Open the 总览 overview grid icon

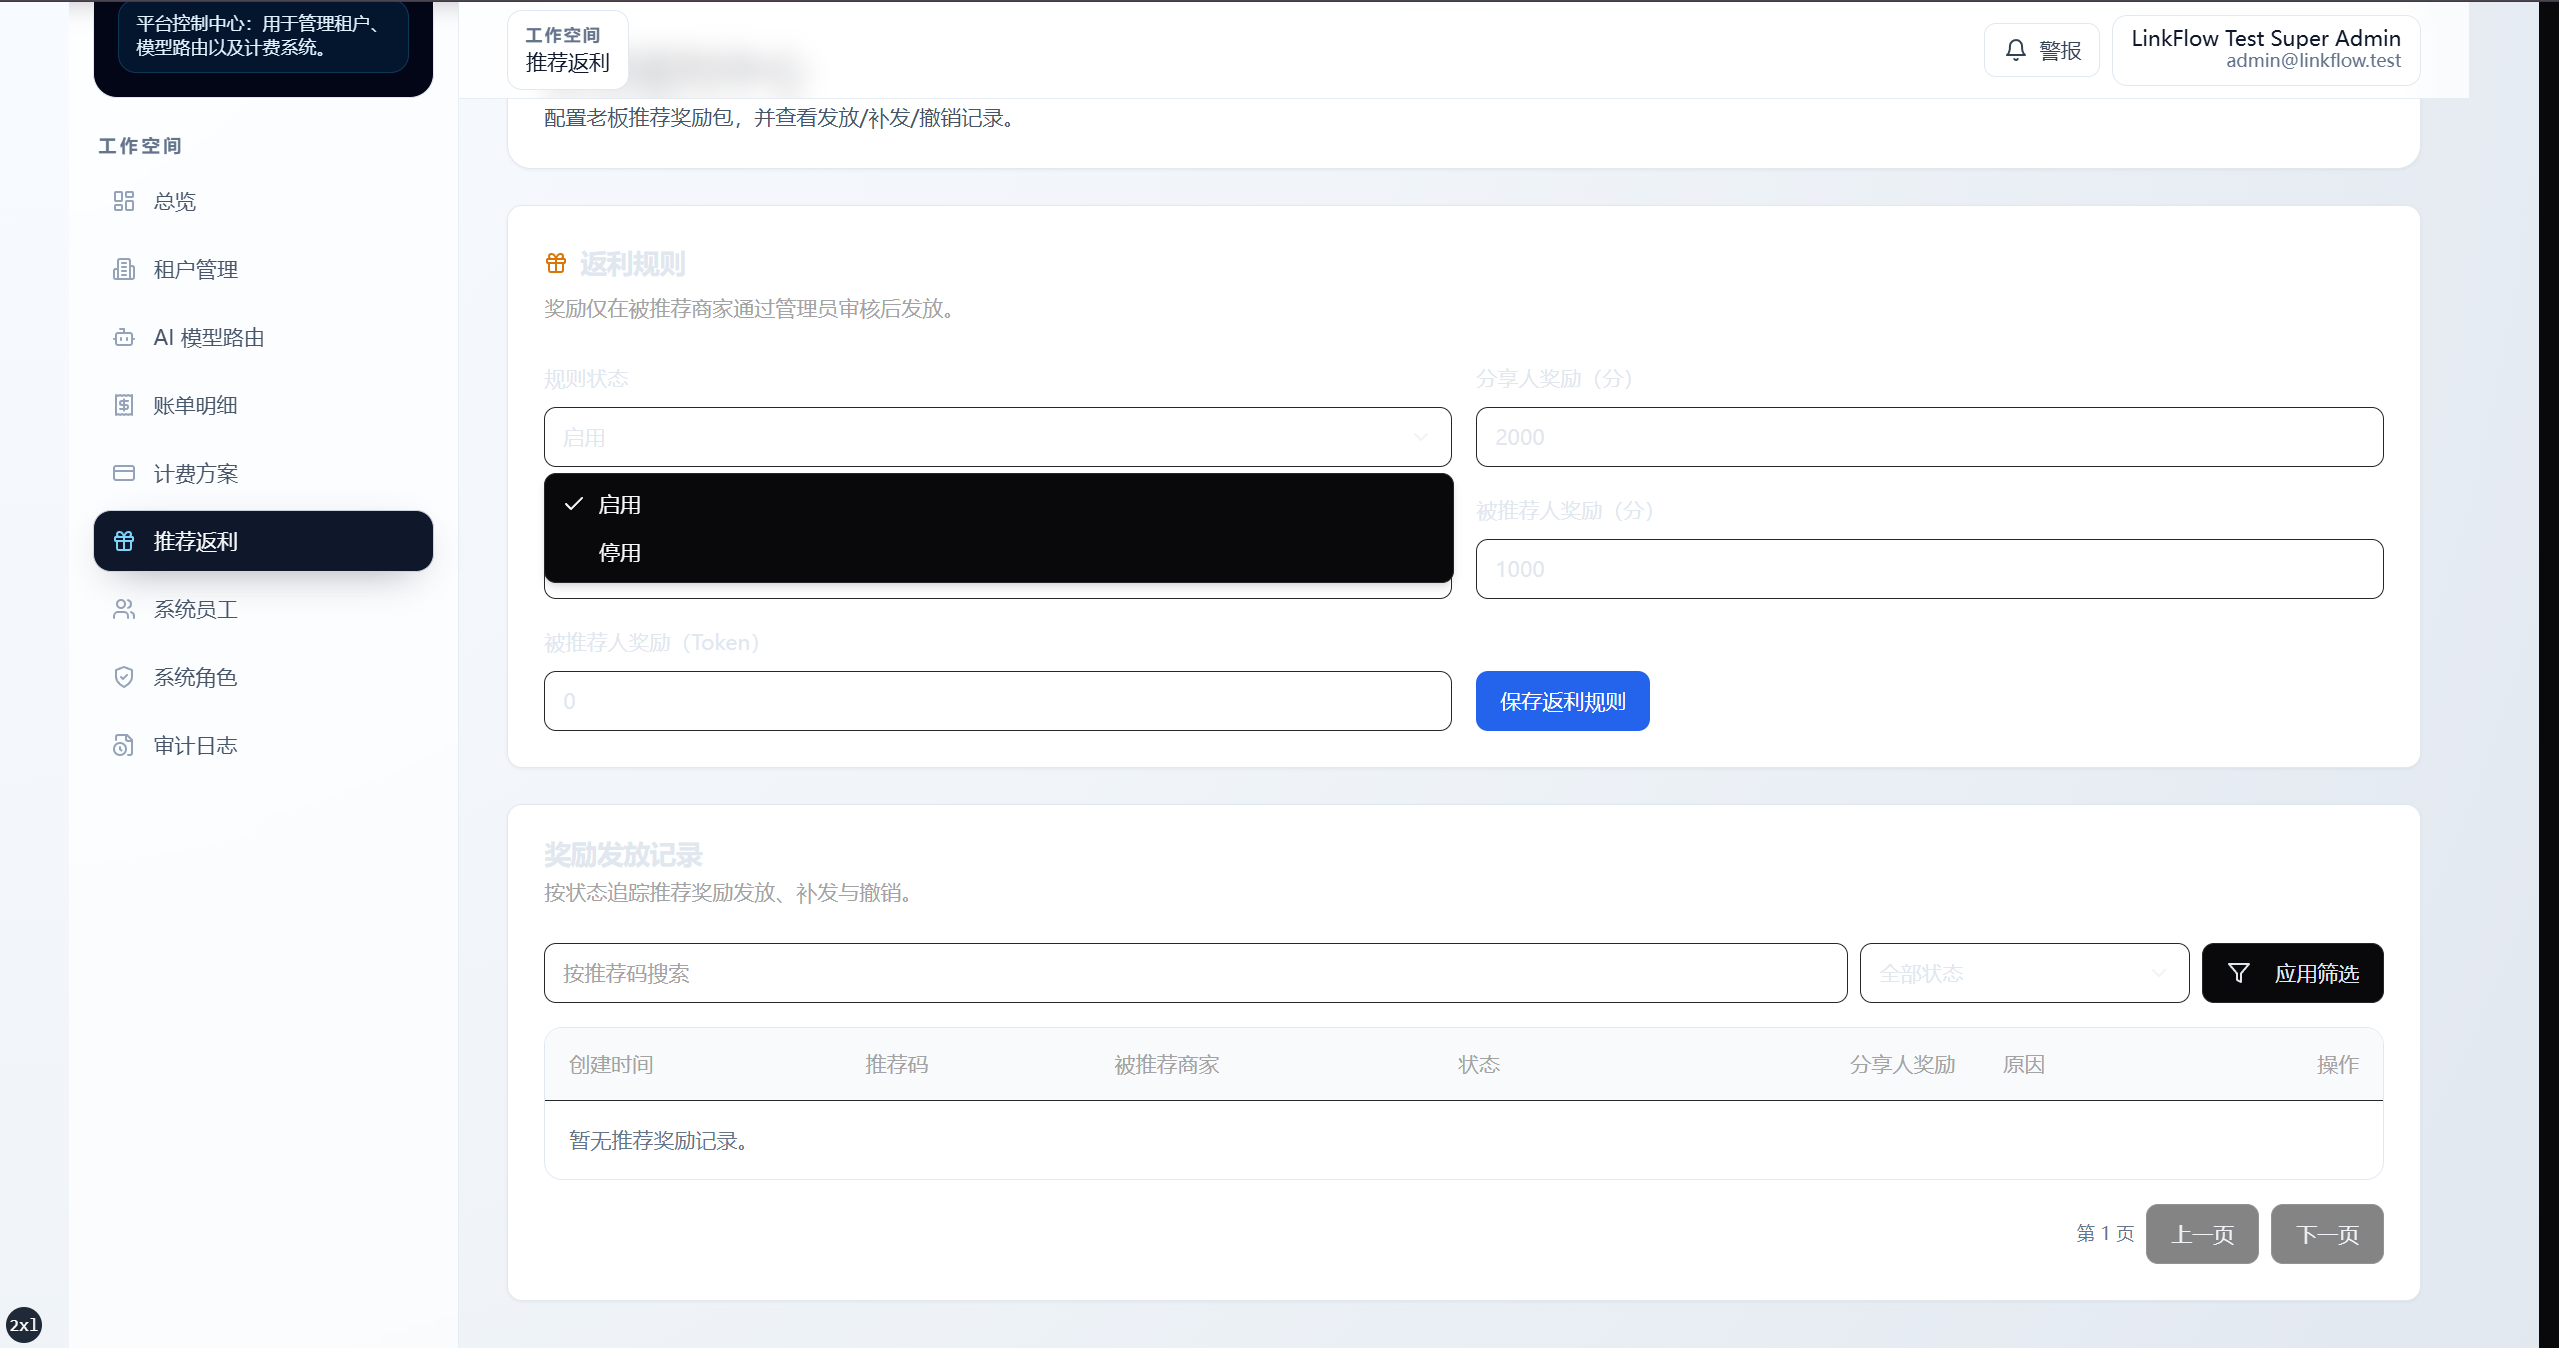coord(123,202)
